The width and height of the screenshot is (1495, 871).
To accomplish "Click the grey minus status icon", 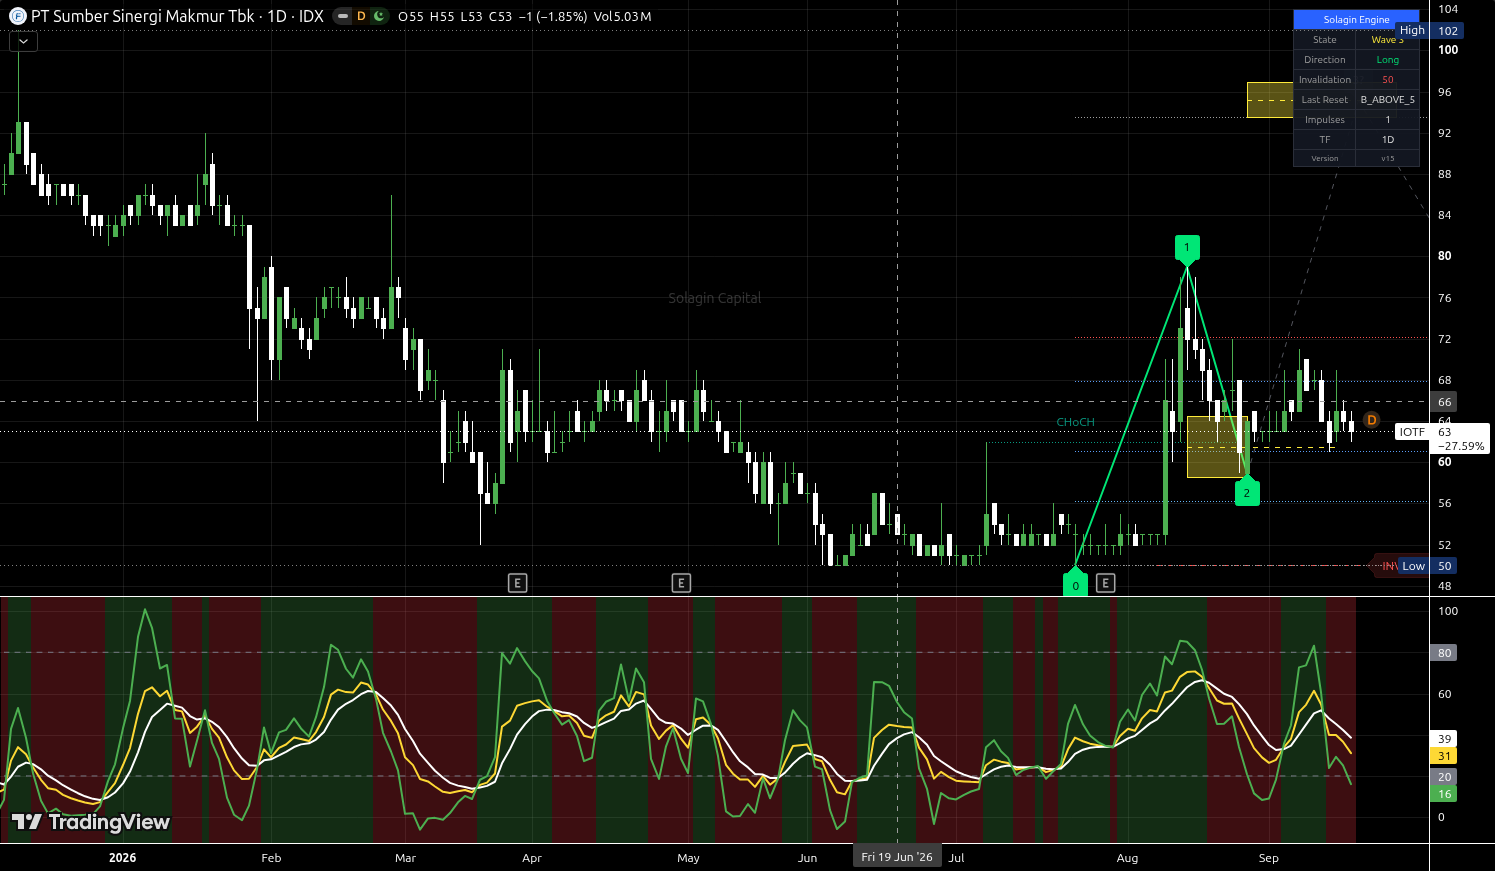I will tap(343, 16).
